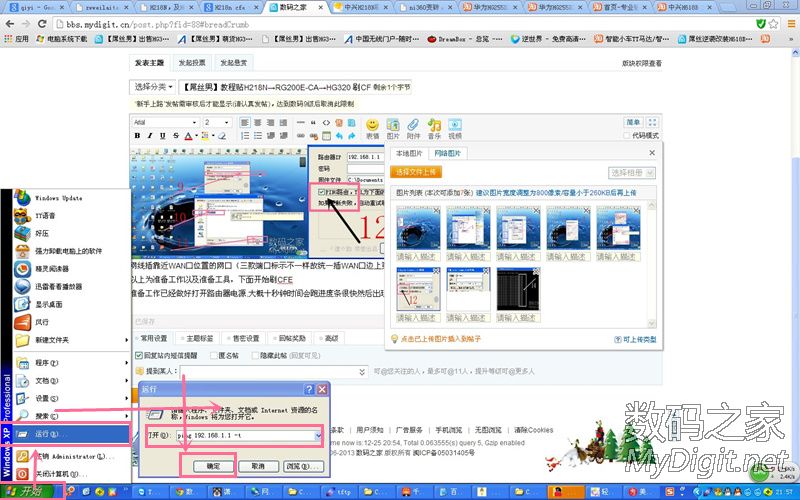This screenshot has height=500, width=800.
Task: Click 取消 in the Run dialog
Action: (x=259, y=466)
